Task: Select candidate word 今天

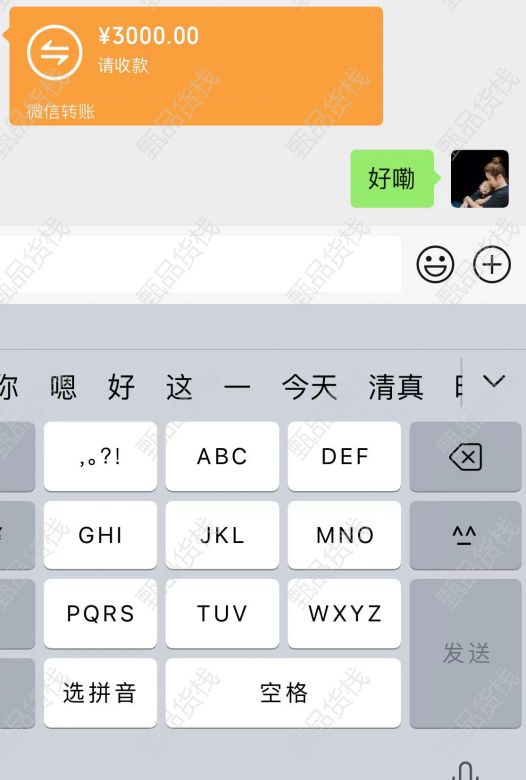Action: pos(310,387)
